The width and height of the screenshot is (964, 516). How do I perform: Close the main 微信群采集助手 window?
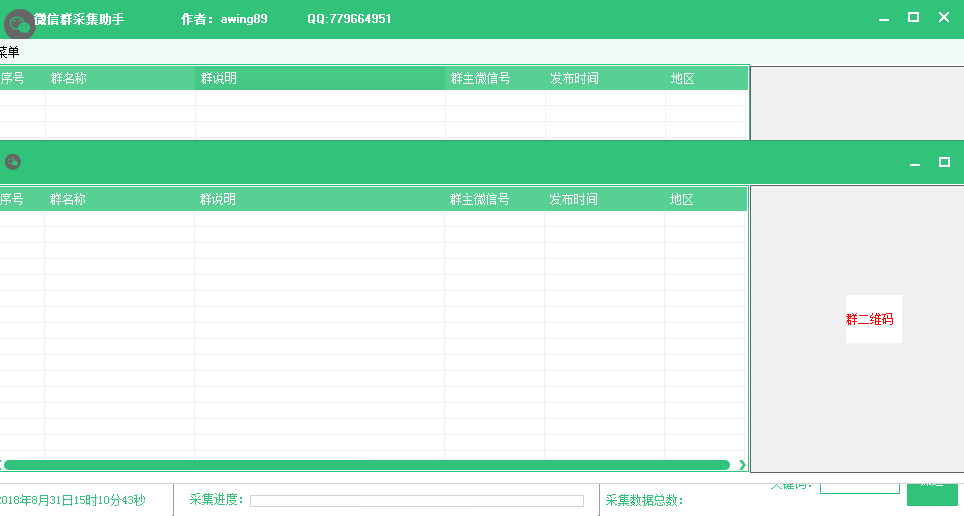point(944,18)
